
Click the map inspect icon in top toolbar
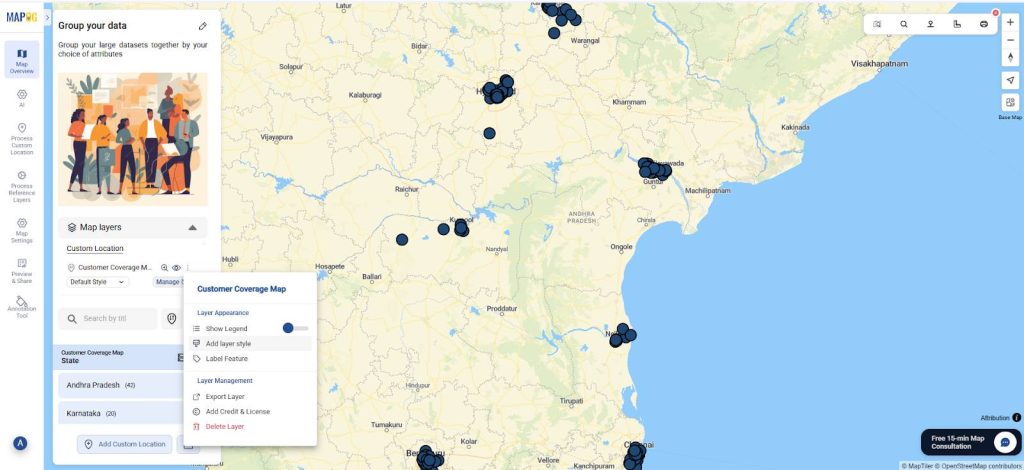(877, 24)
